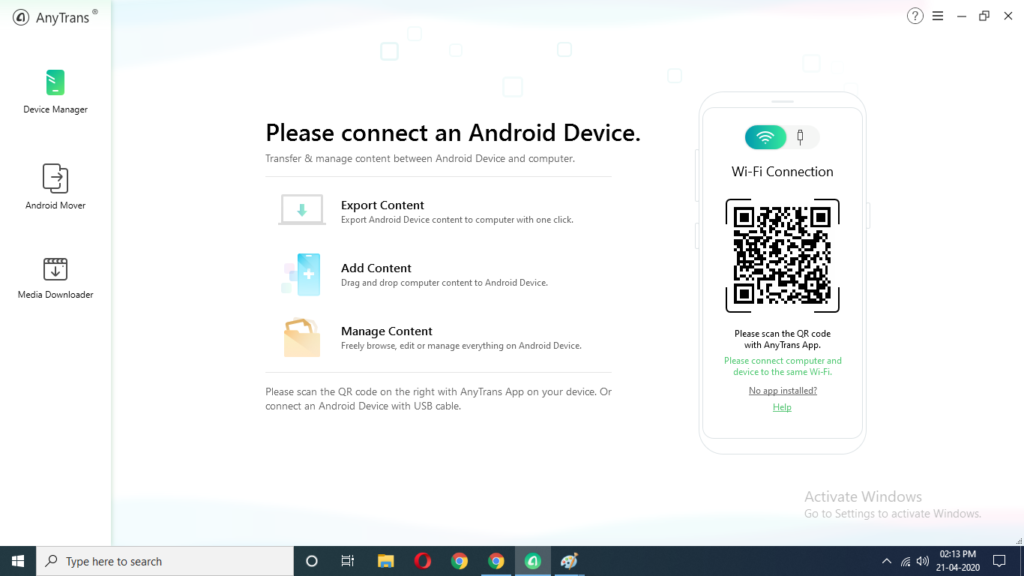Open the Paint taskbar icon
Image resolution: width=1024 pixels, height=576 pixels.
click(569, 561)
